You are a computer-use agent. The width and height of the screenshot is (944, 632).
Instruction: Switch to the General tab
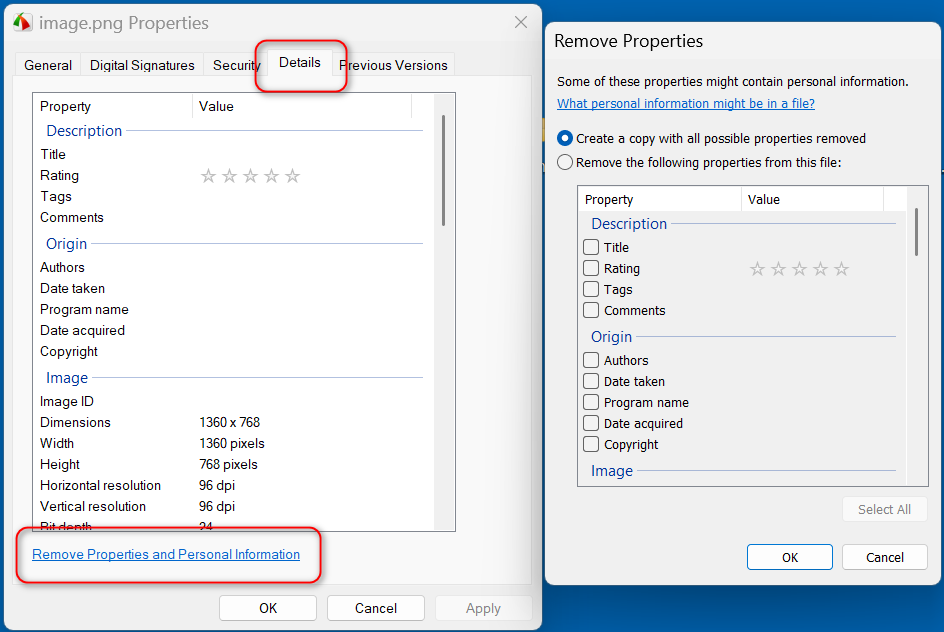(48, 65)
